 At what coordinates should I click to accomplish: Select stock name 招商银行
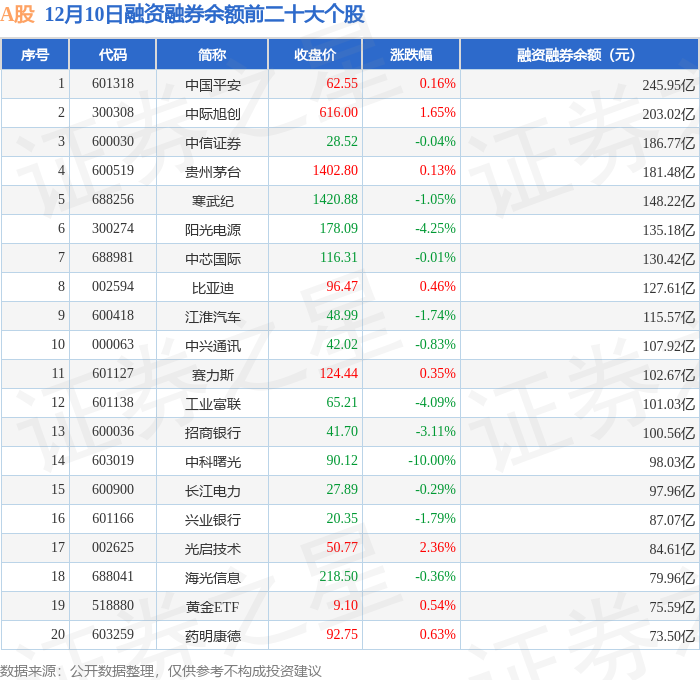tap(213, 433)
